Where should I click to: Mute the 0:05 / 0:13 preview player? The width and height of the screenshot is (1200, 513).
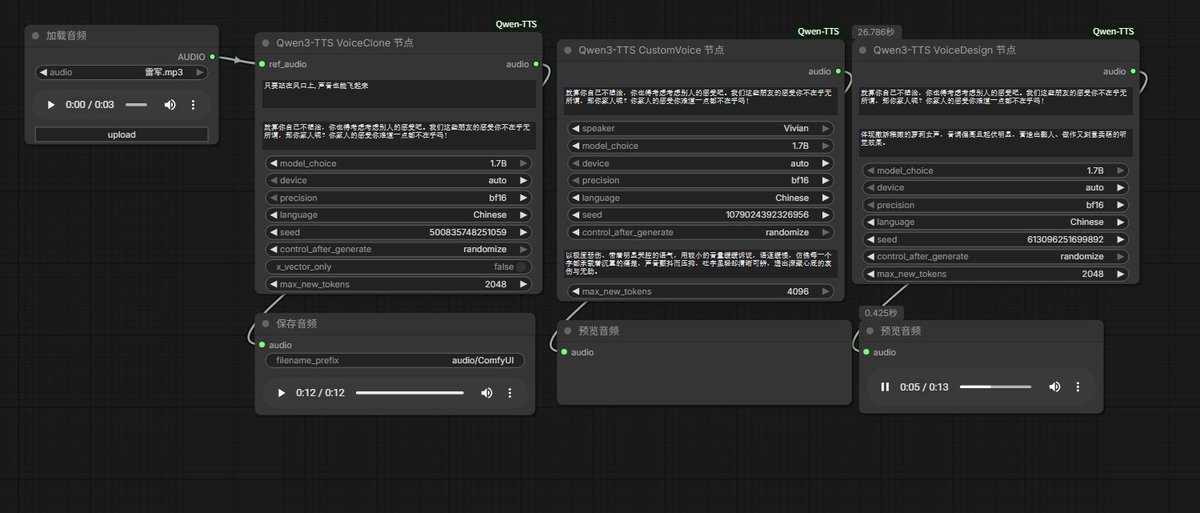point(1054,387)
